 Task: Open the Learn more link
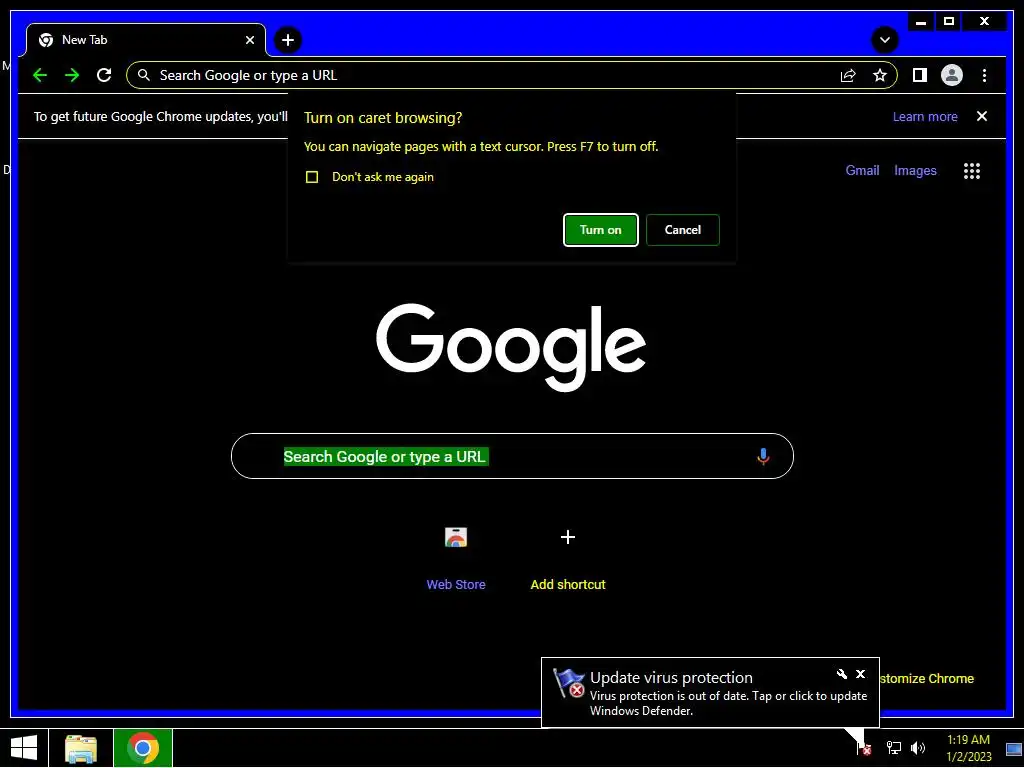(925, 116)
